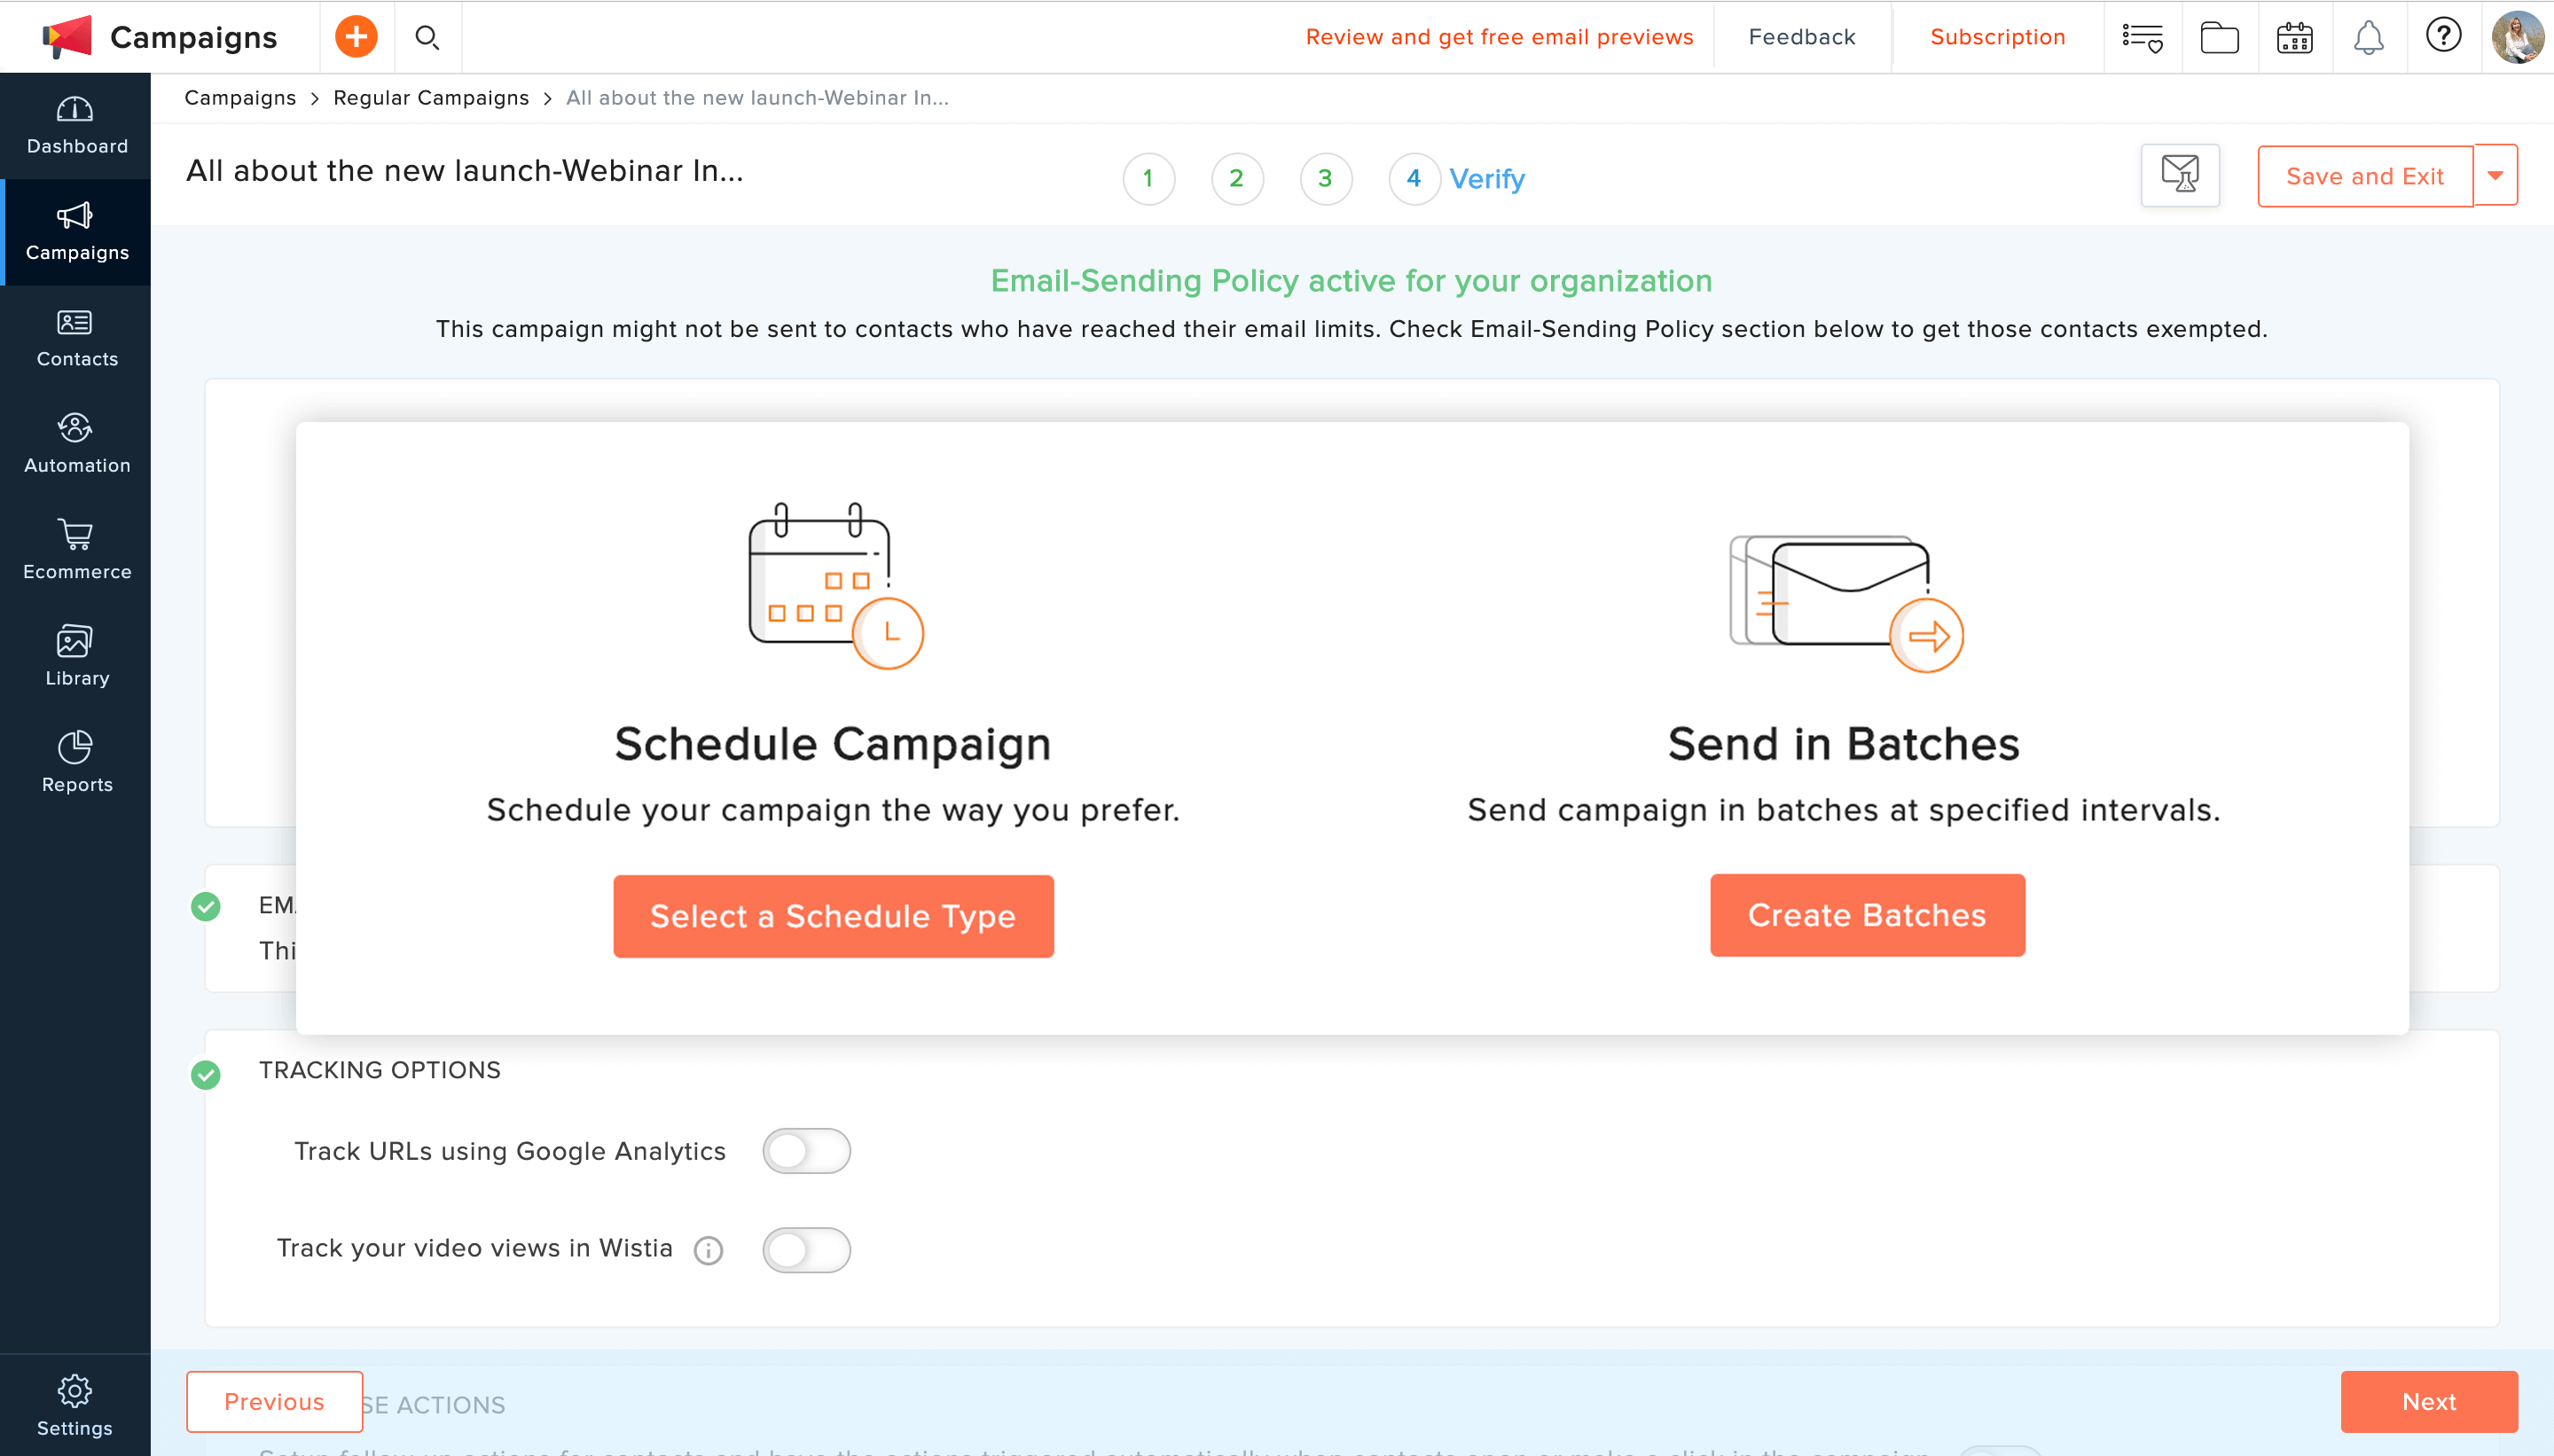Go to the Previous step button
Viewport: 2554px width, 1456px height.
(274, 1401)
